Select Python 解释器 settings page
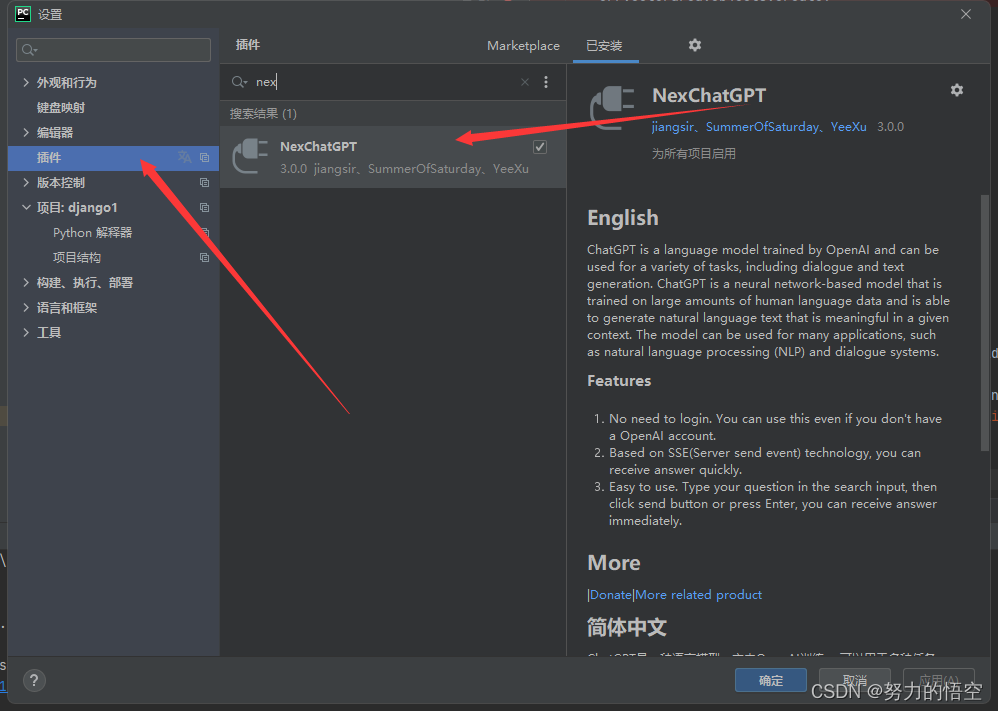Viewport: 998px width, 711px height. [x=92, y=233]
